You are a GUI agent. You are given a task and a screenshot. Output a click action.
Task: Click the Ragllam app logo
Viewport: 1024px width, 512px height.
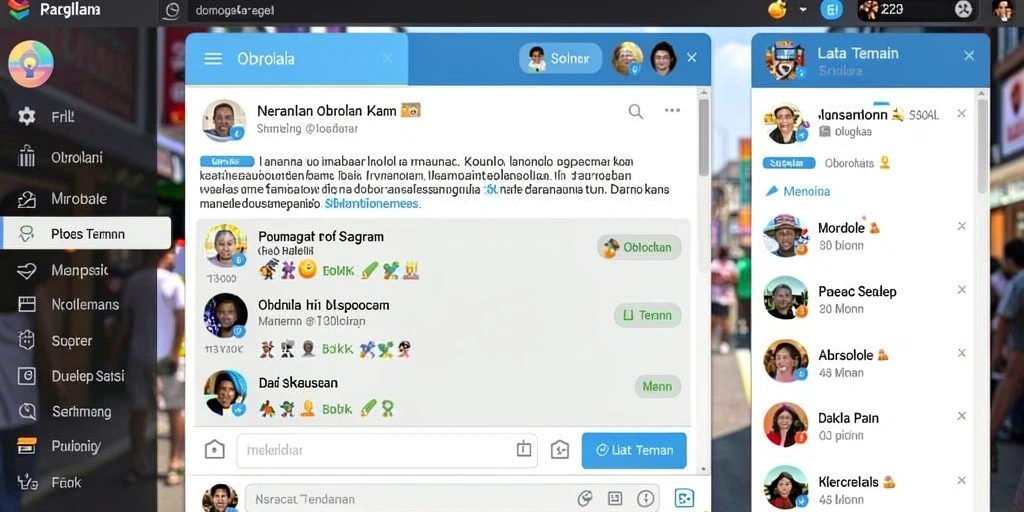pos(18,10)
